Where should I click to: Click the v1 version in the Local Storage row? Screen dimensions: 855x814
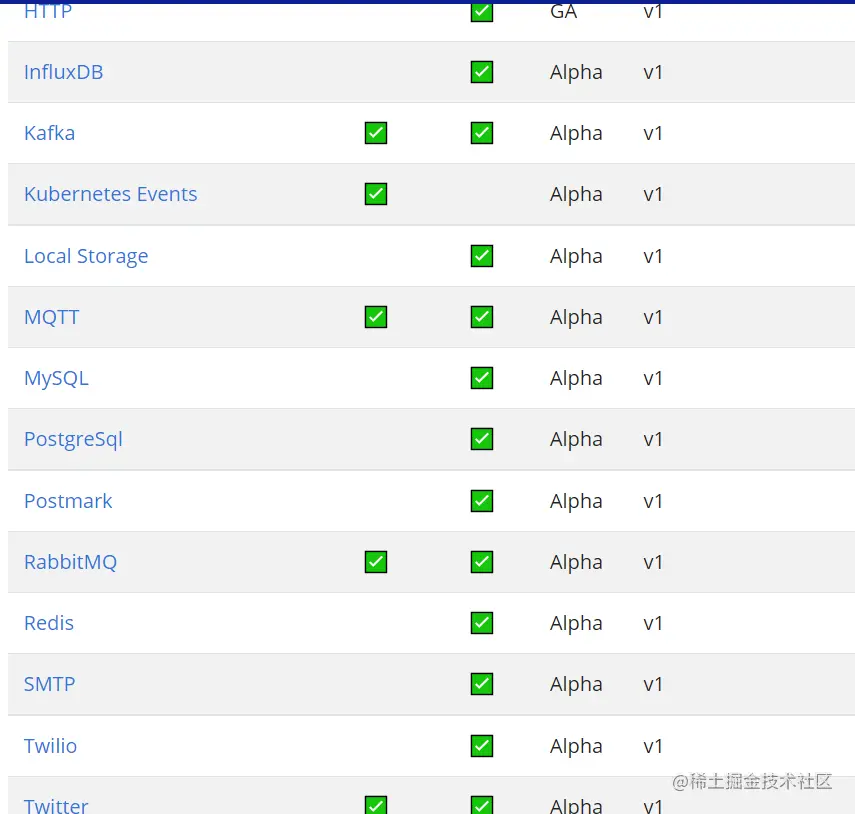point(653,256)
